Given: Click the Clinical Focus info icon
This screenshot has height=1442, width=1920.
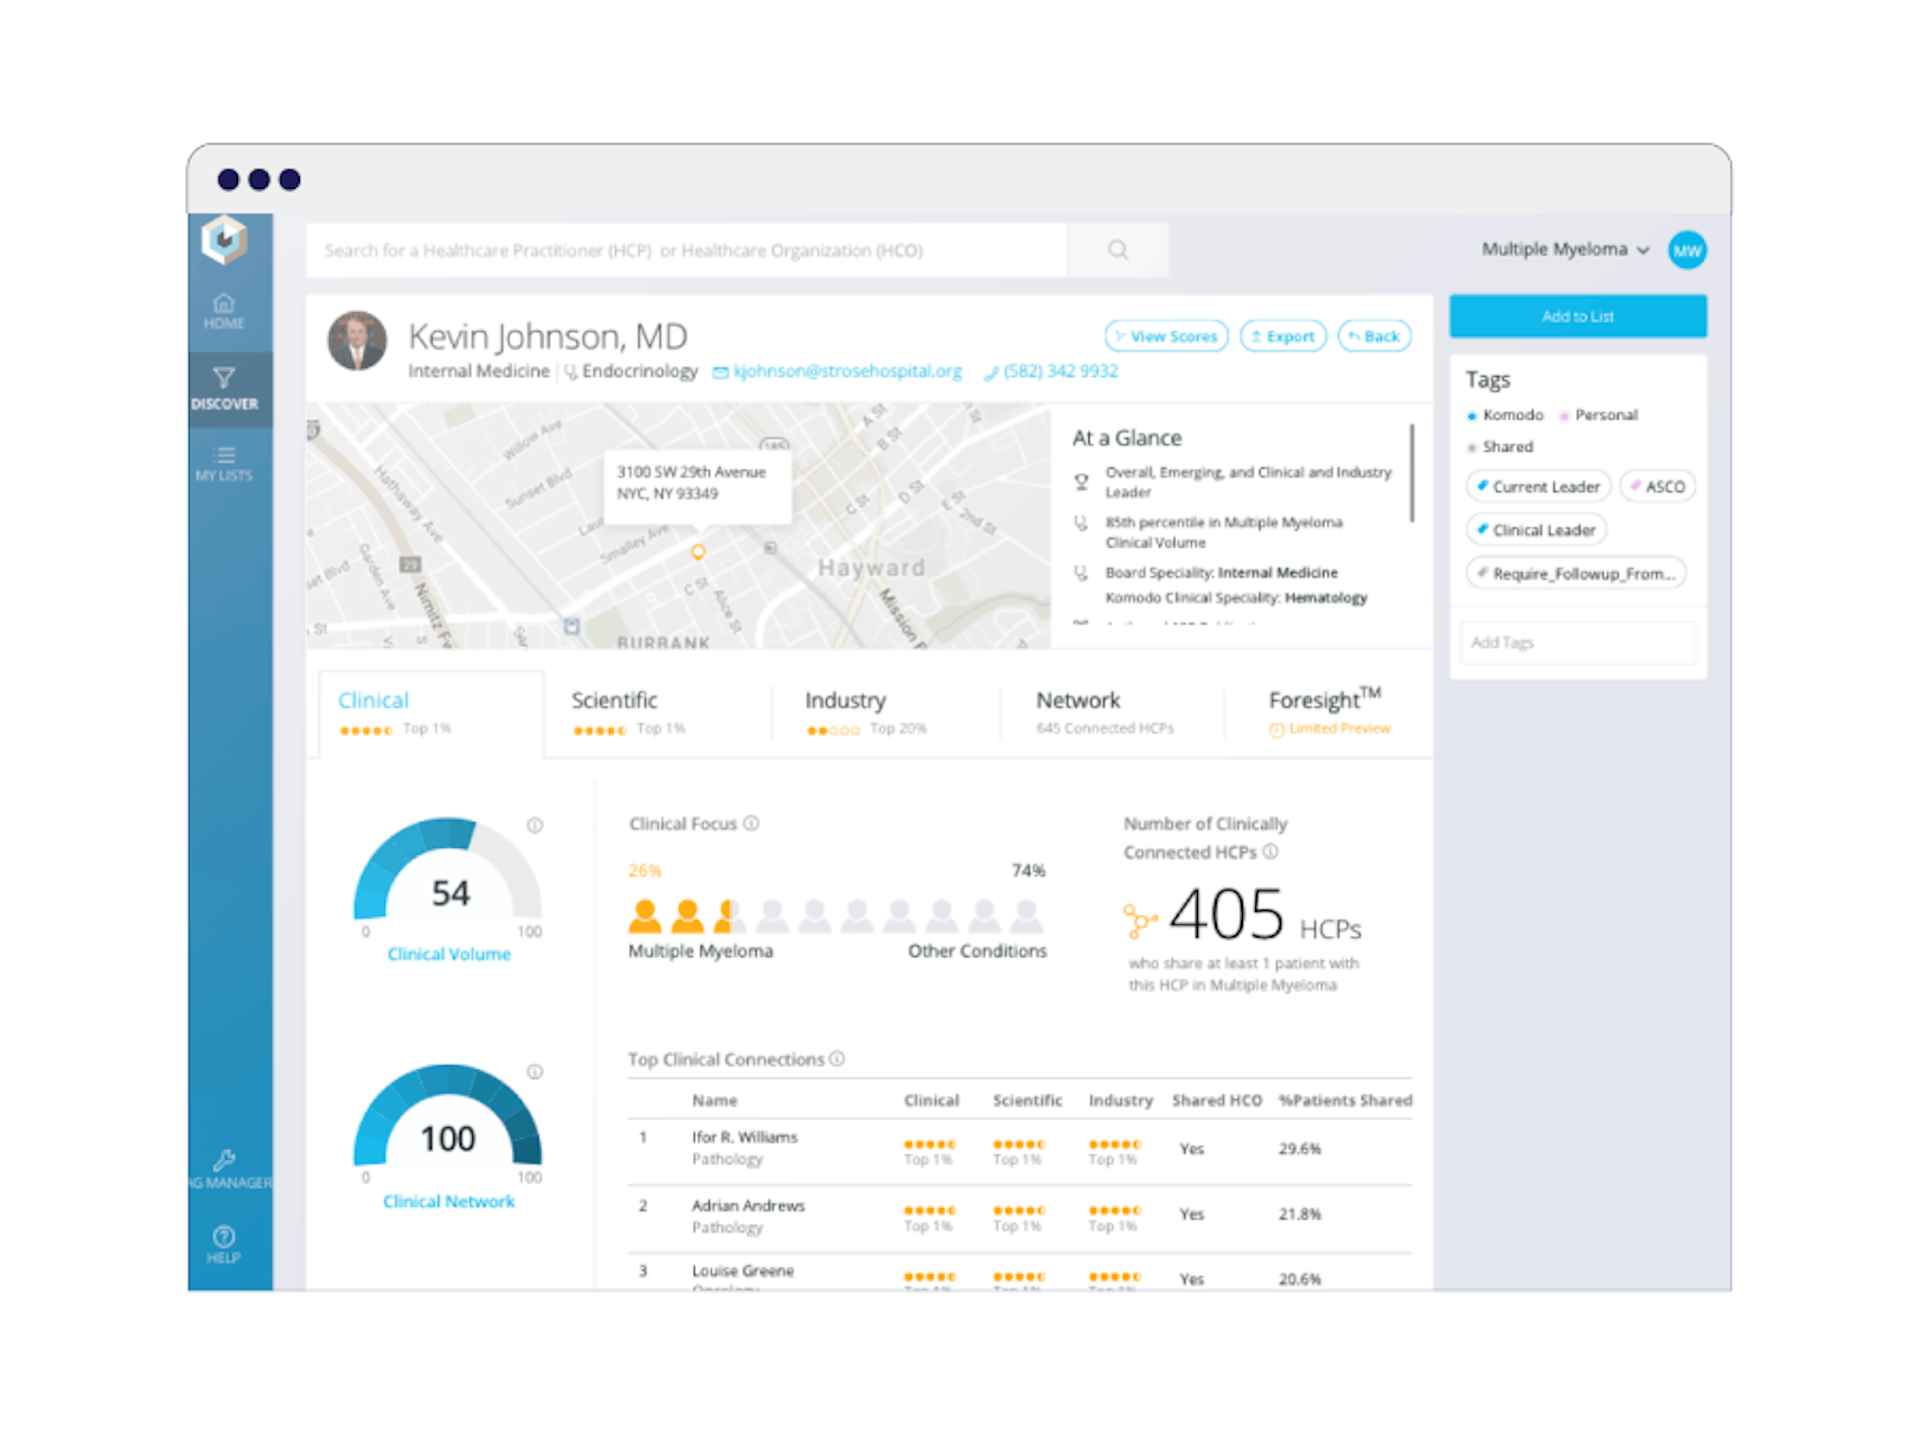Looking at the screenshot, I should click(x=751, y=823).
